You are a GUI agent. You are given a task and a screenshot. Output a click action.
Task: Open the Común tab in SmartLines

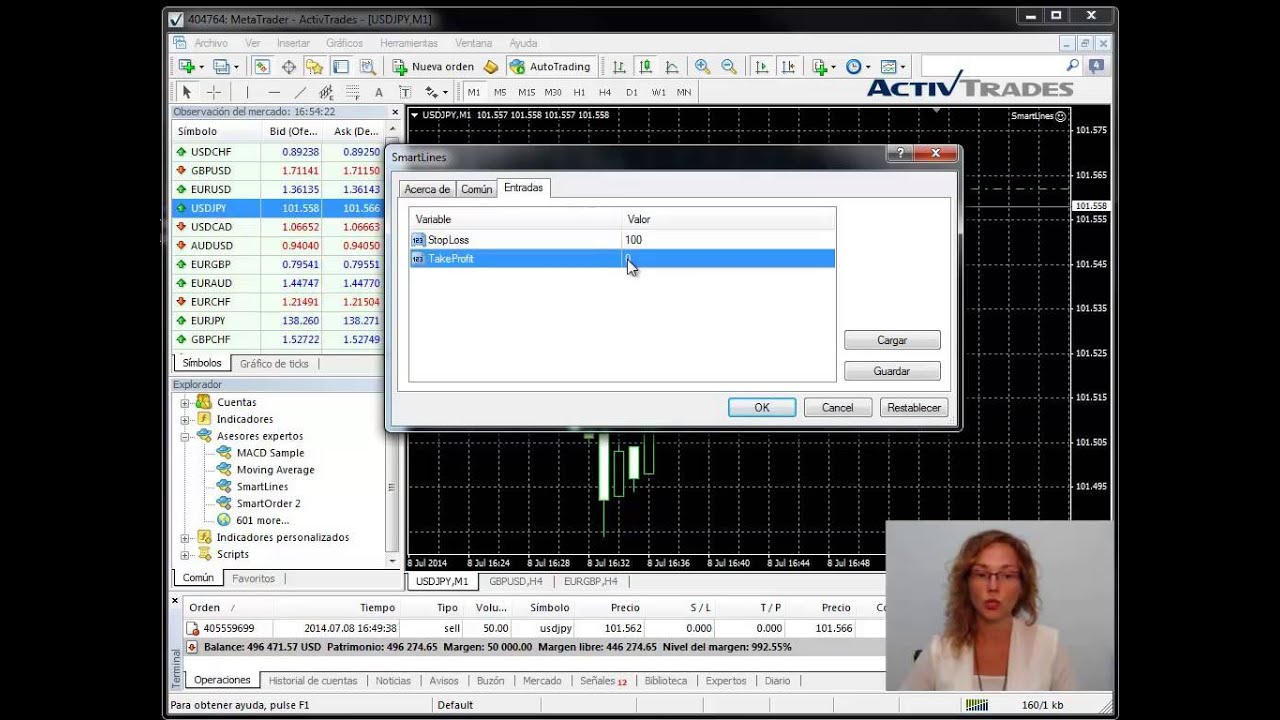pyautogui.click(x=477, y=189)
